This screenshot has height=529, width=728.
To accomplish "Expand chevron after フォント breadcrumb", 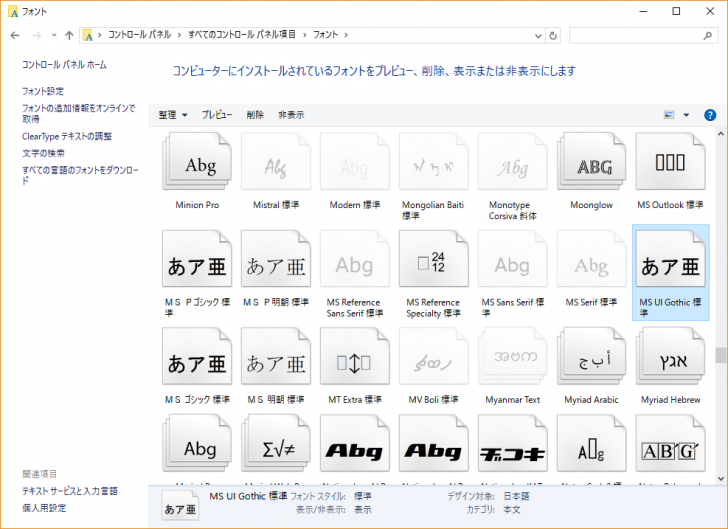I will [x=346, y=35].
